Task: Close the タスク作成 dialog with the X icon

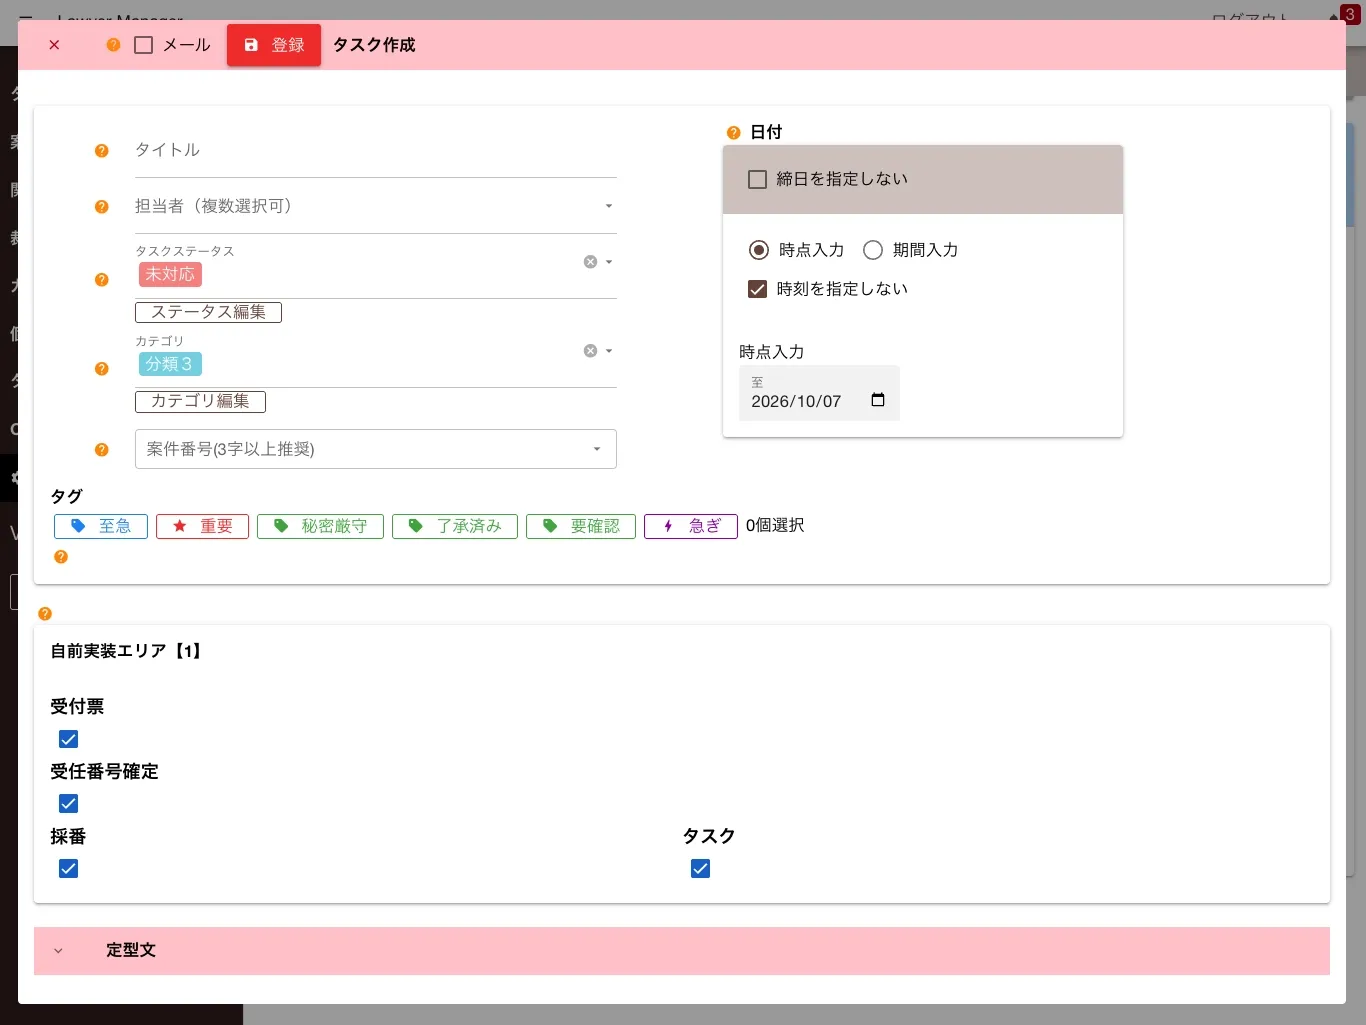Action: (54, 45)
